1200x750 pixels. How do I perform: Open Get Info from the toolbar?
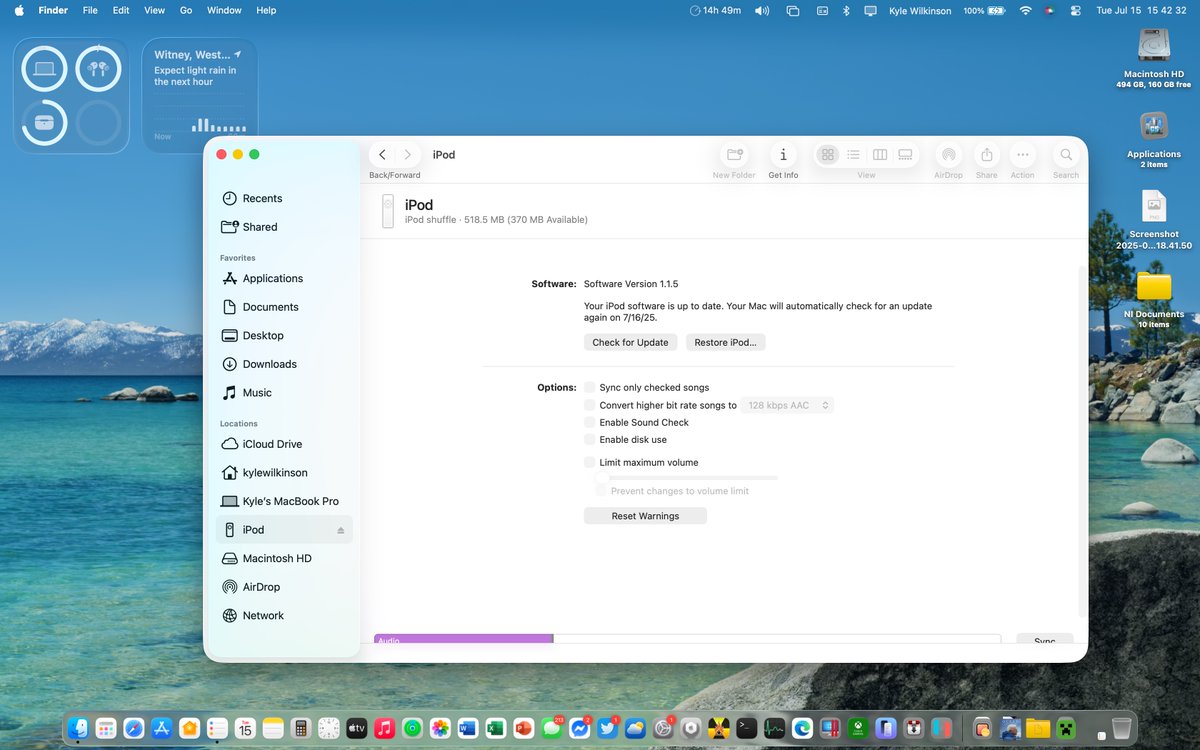[783, 155]
